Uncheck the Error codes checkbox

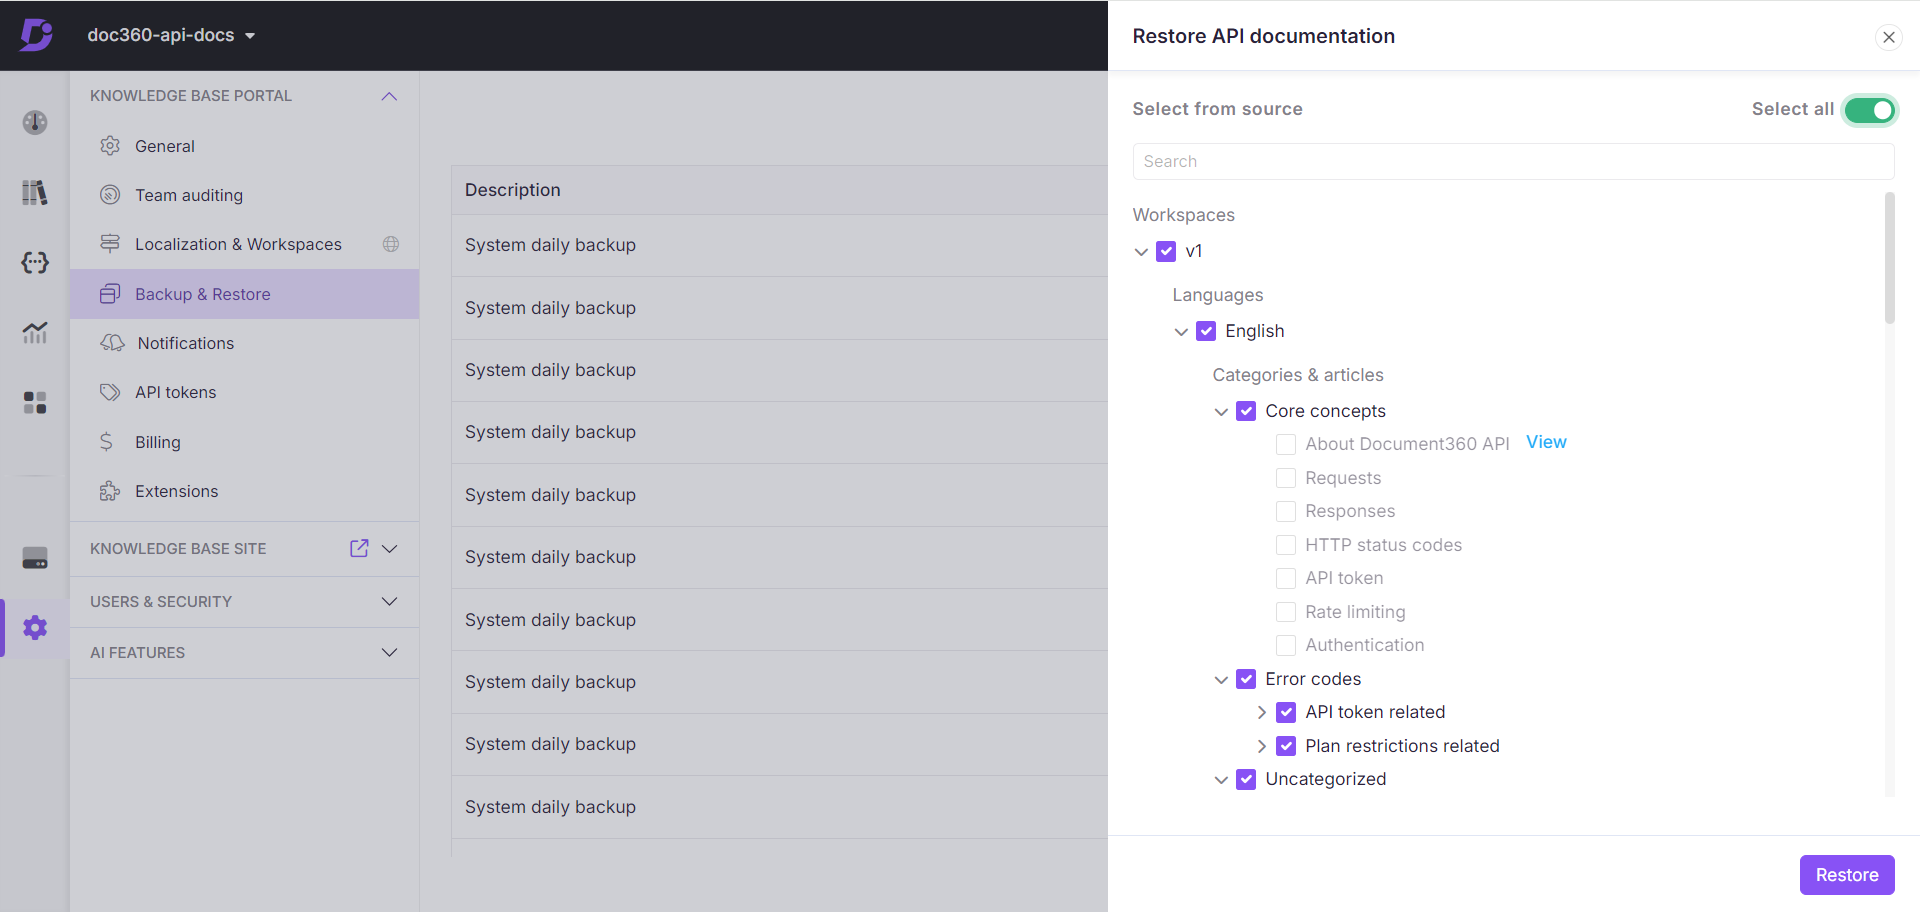coord(1246,679)
